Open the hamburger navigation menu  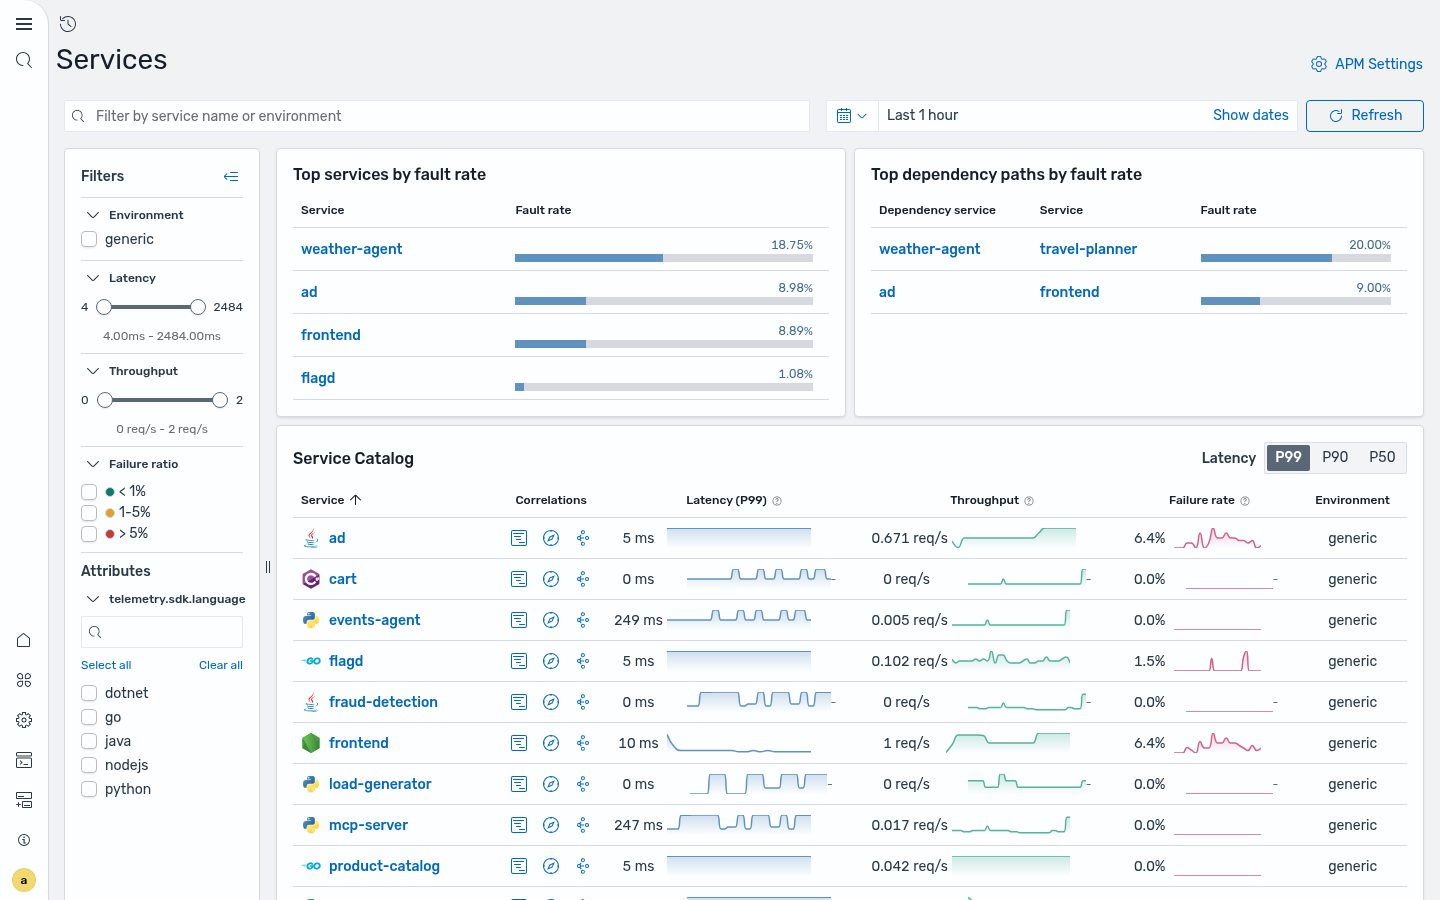24,24
